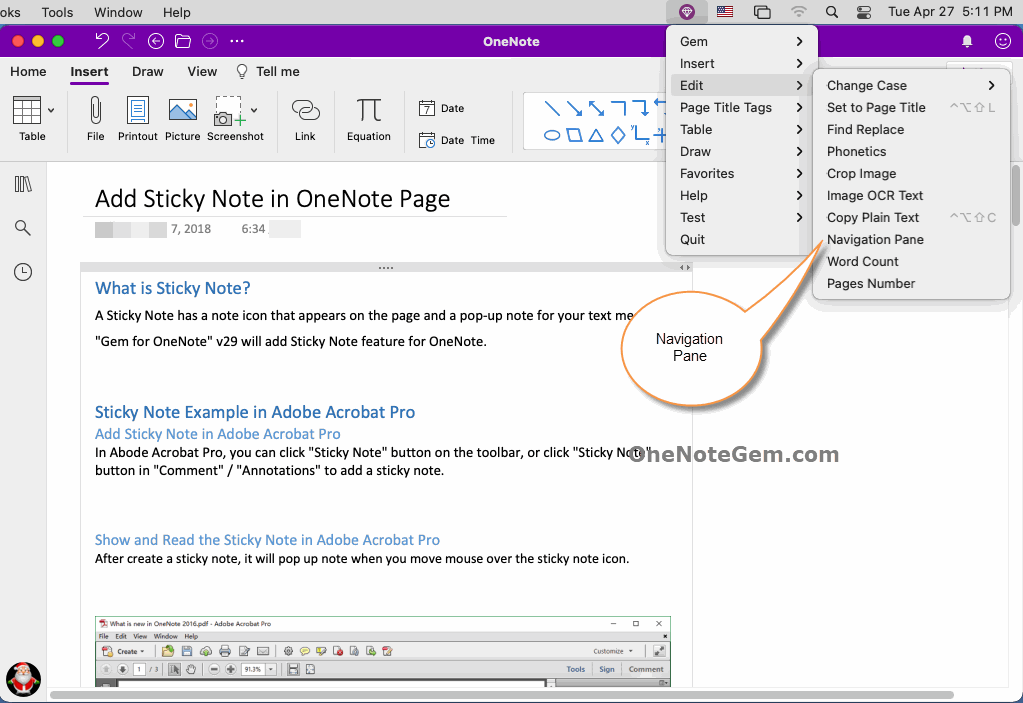Open the Tools menu
Image resolution: width=1023 pixels, height=703 pixels.
(x=56, y=12)
